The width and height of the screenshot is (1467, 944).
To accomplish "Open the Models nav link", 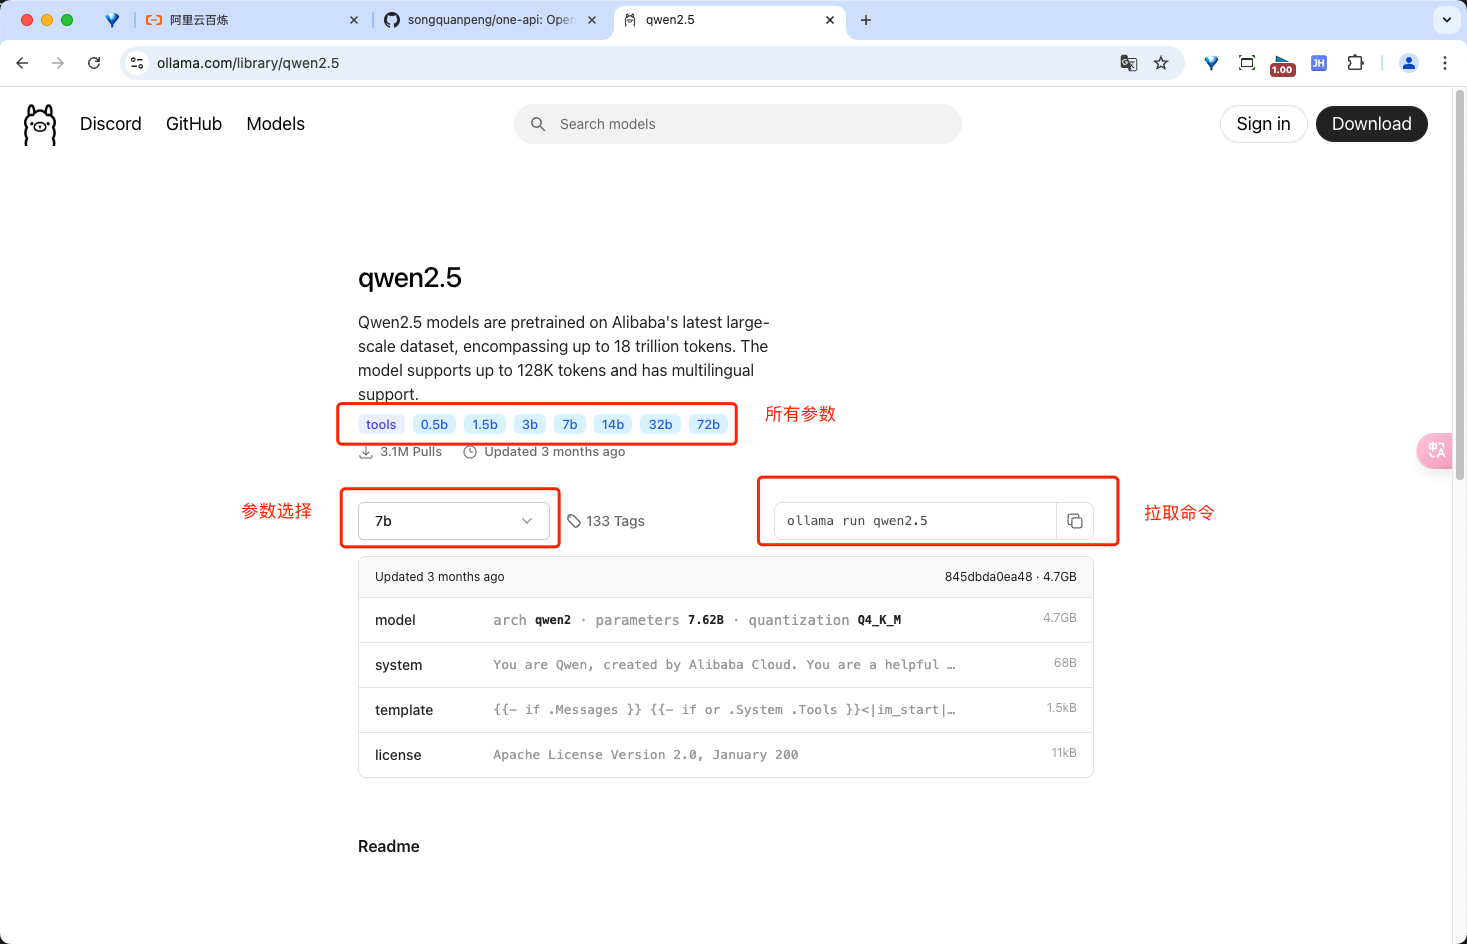I will [x=276, y=124].
